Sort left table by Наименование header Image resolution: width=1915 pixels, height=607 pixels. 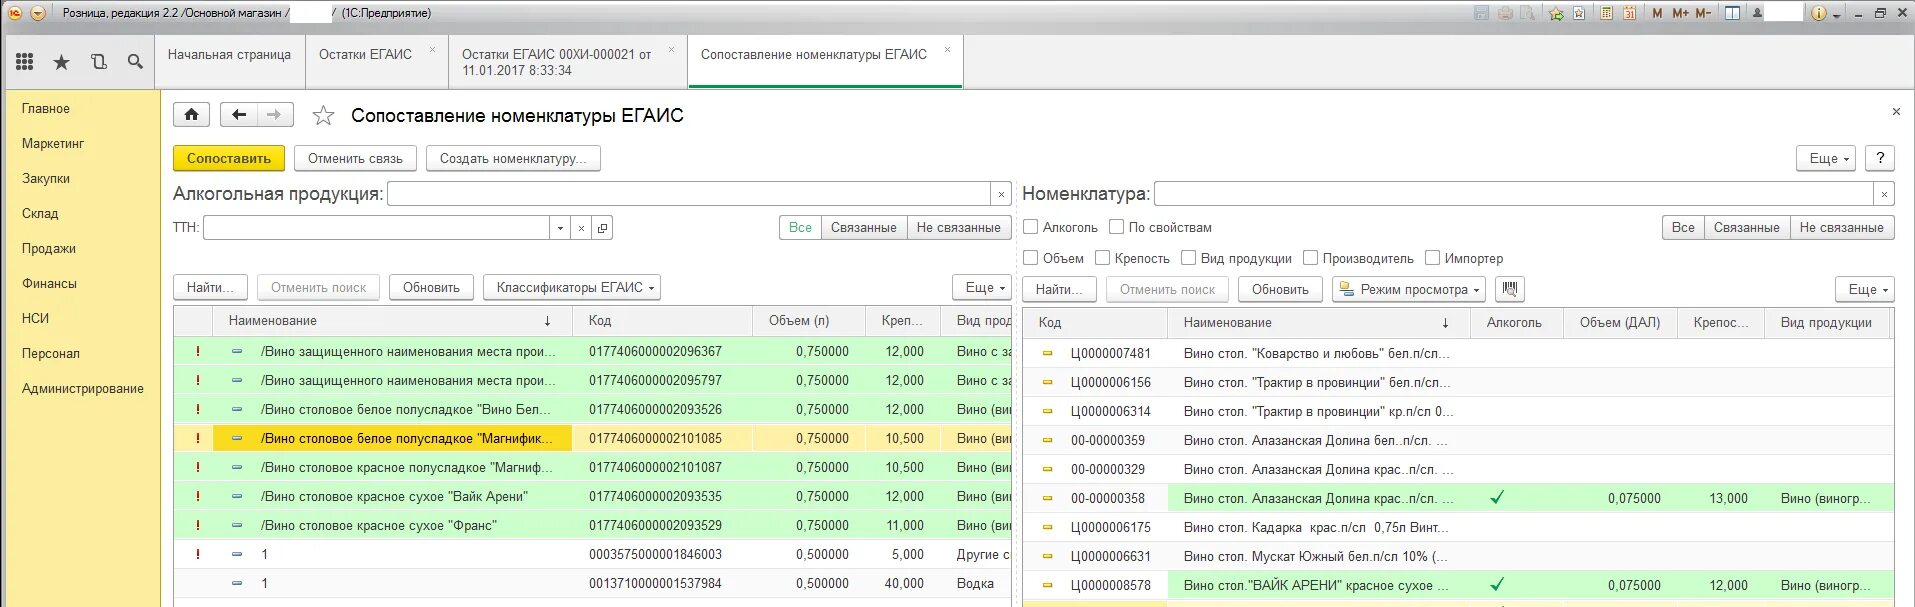[x=392, y=320]
